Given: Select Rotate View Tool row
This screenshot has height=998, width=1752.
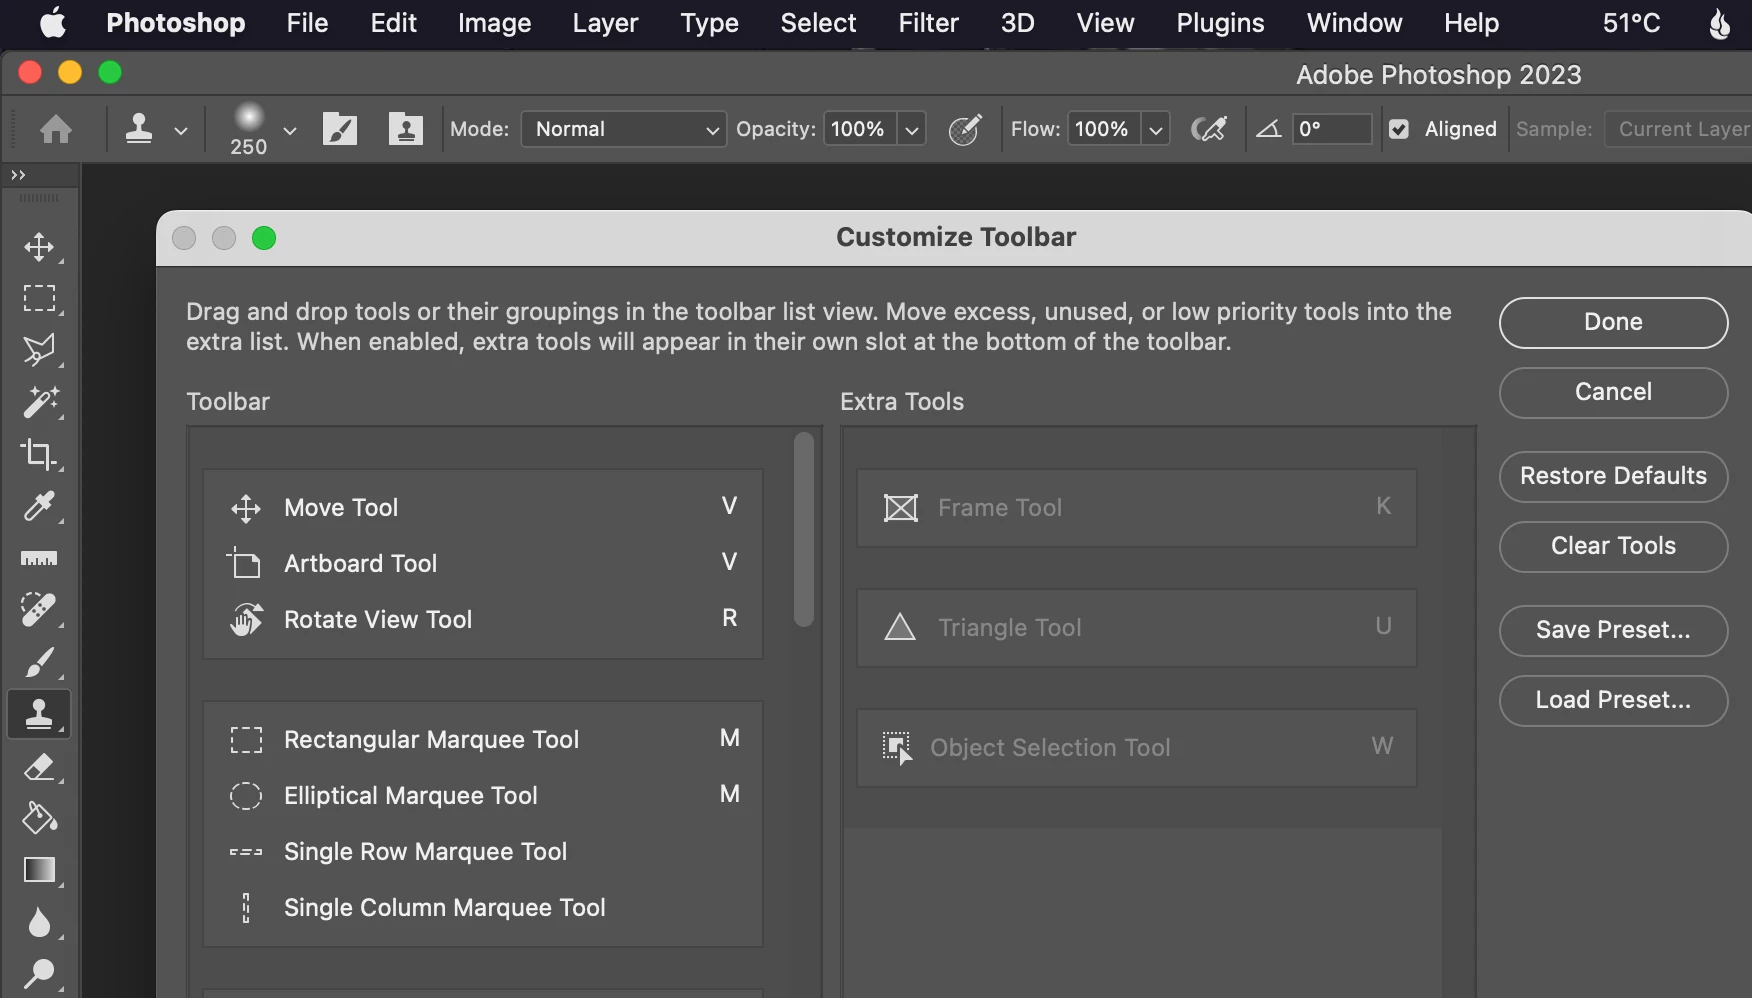Looking at the screenshot, I should 483,619.
